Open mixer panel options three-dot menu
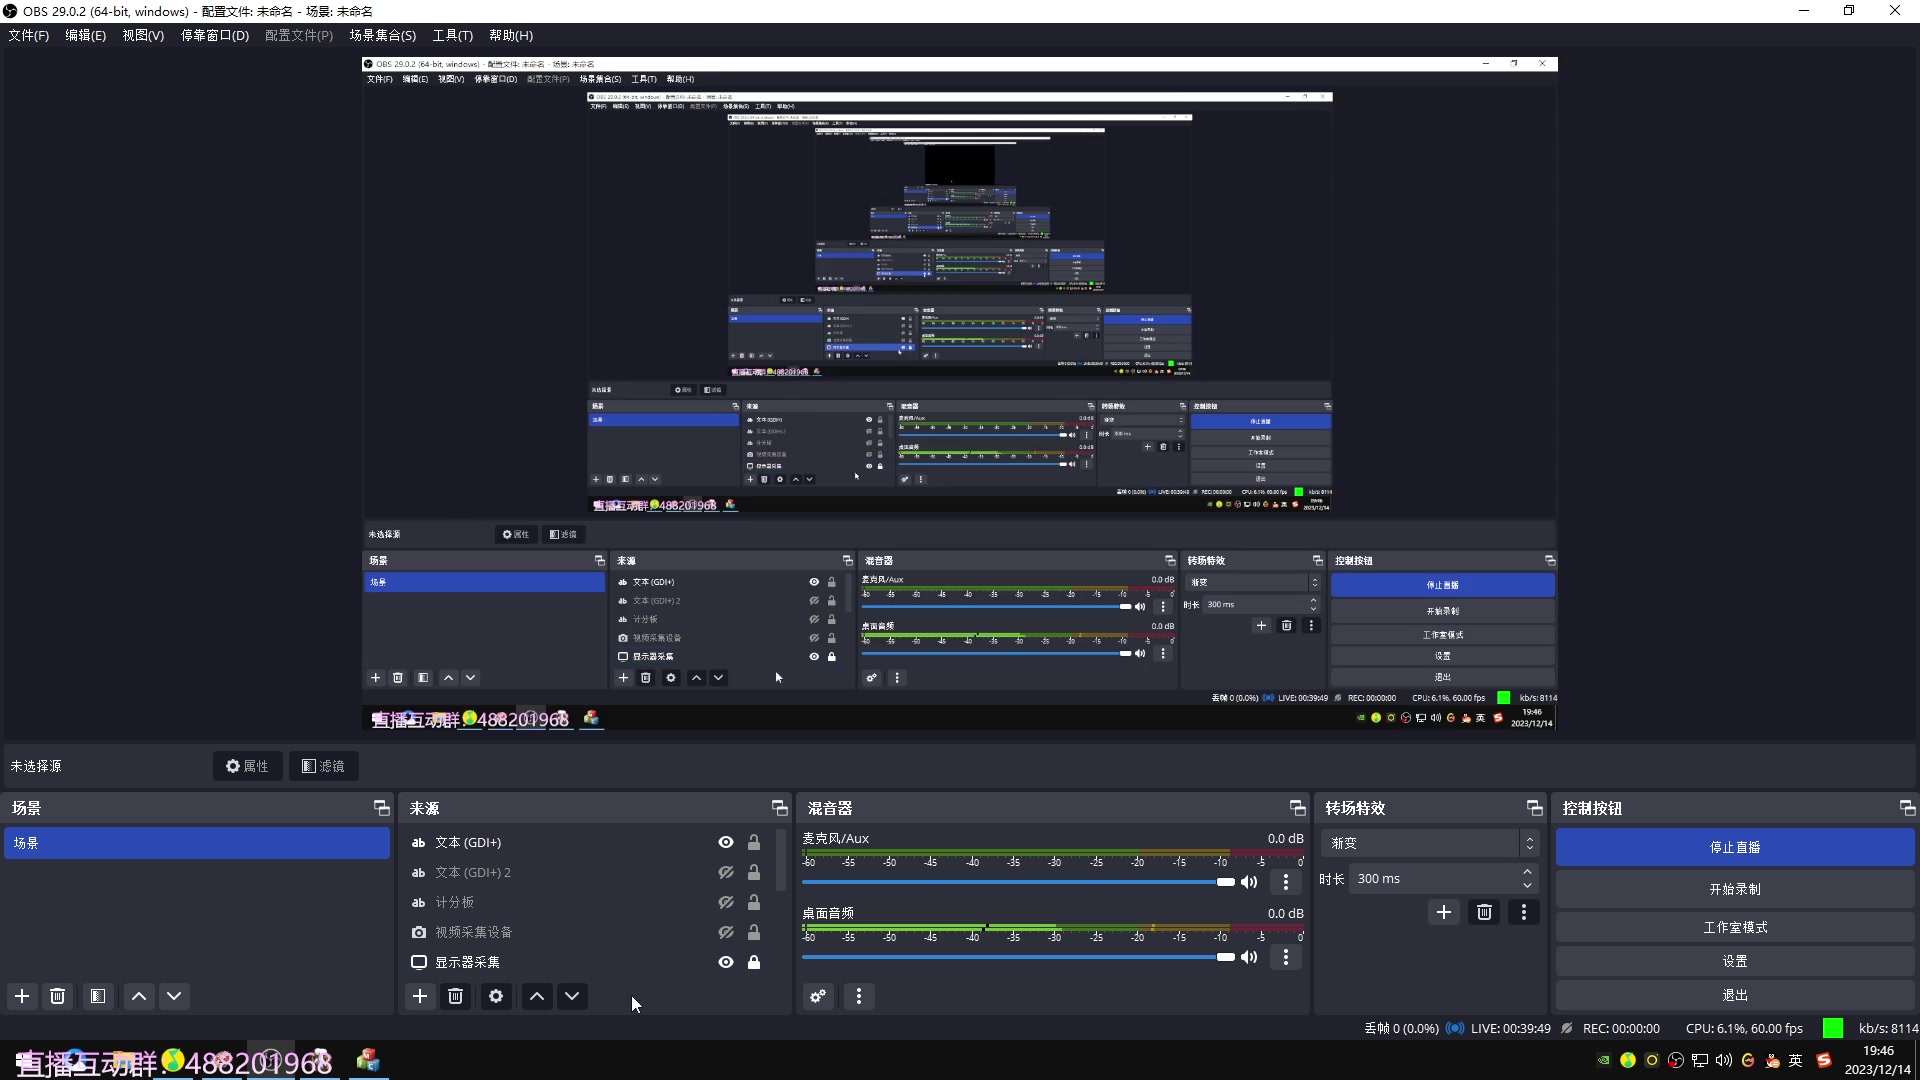Screen dimensions: 1920x1080 859,996
